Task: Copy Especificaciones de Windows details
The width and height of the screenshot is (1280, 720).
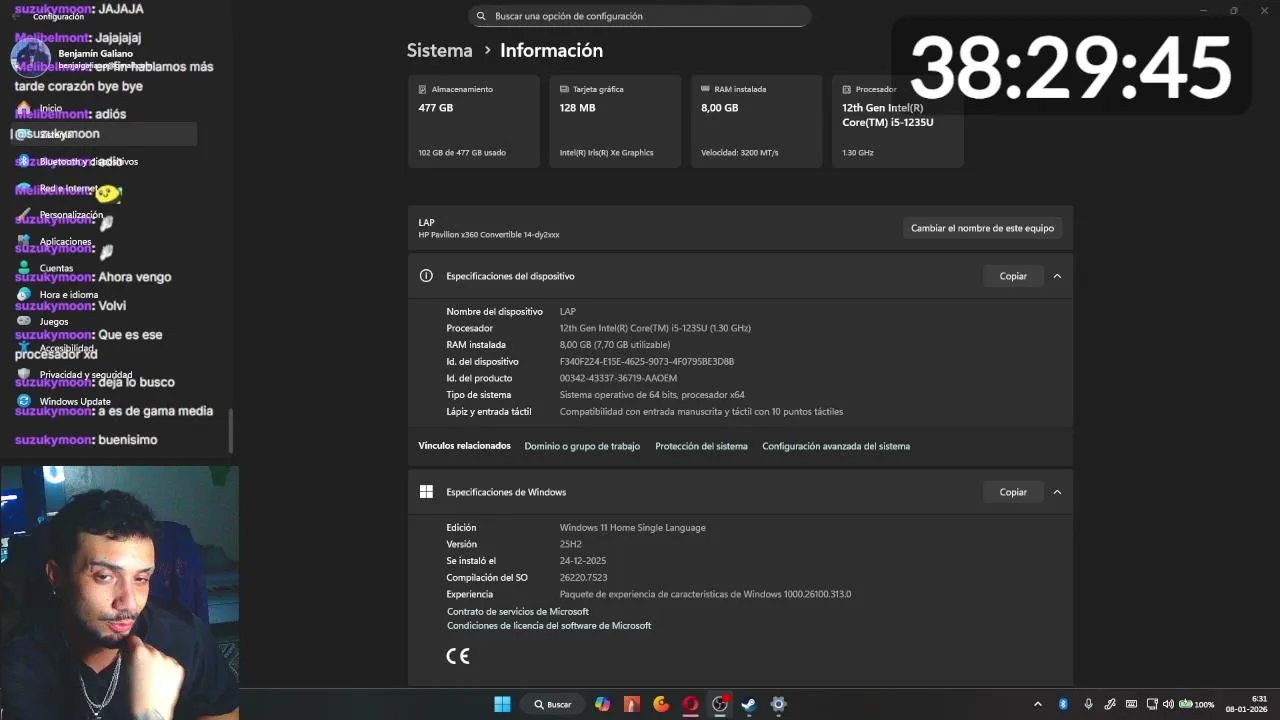Action: coord(1013,492)
